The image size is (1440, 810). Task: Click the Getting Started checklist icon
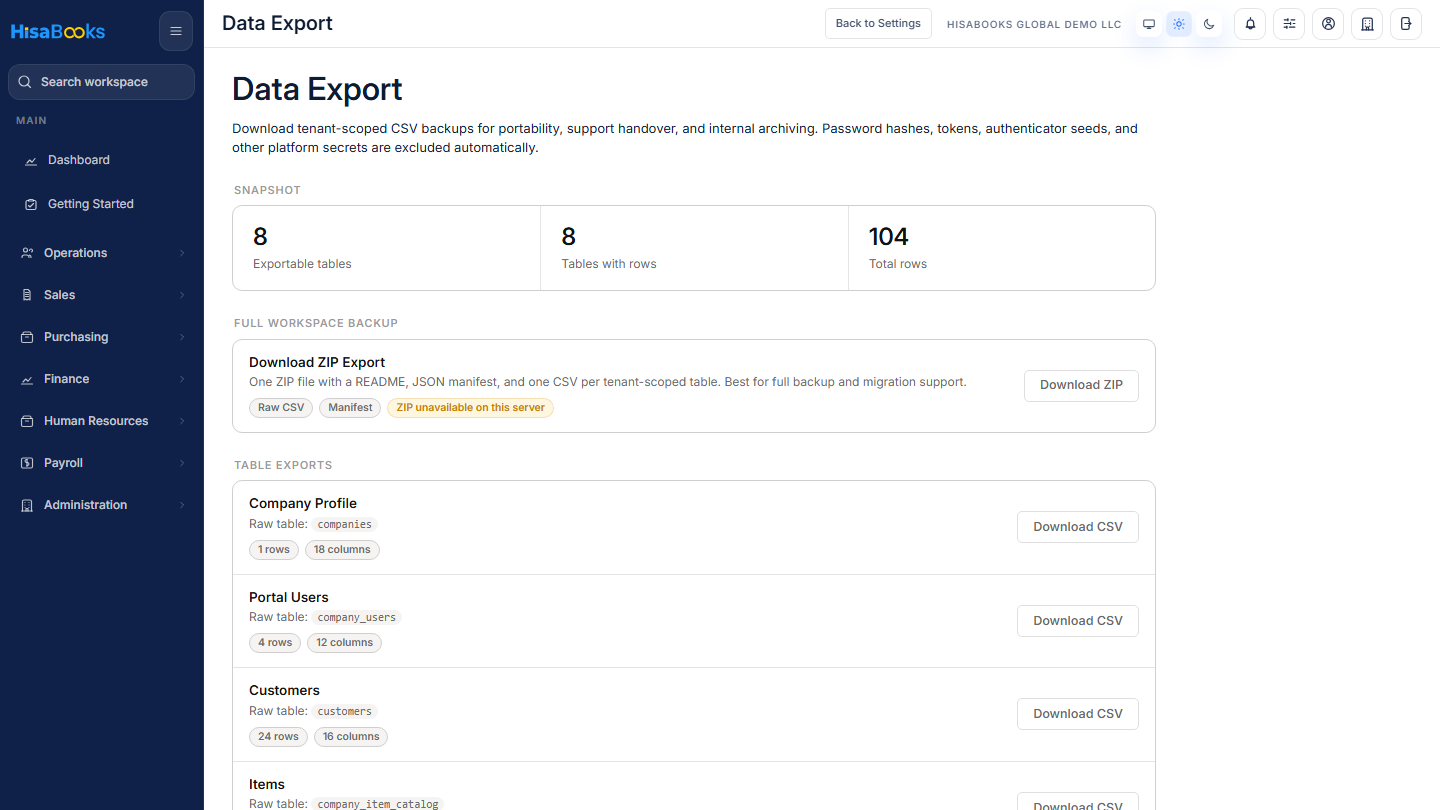pyautogui.click(x=31, y=204)
